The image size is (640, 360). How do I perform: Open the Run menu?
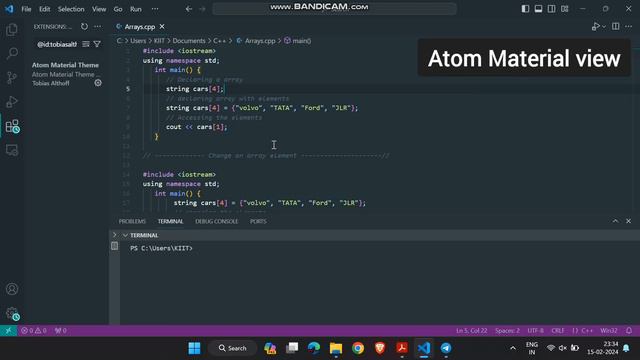(x=136, y=9)
